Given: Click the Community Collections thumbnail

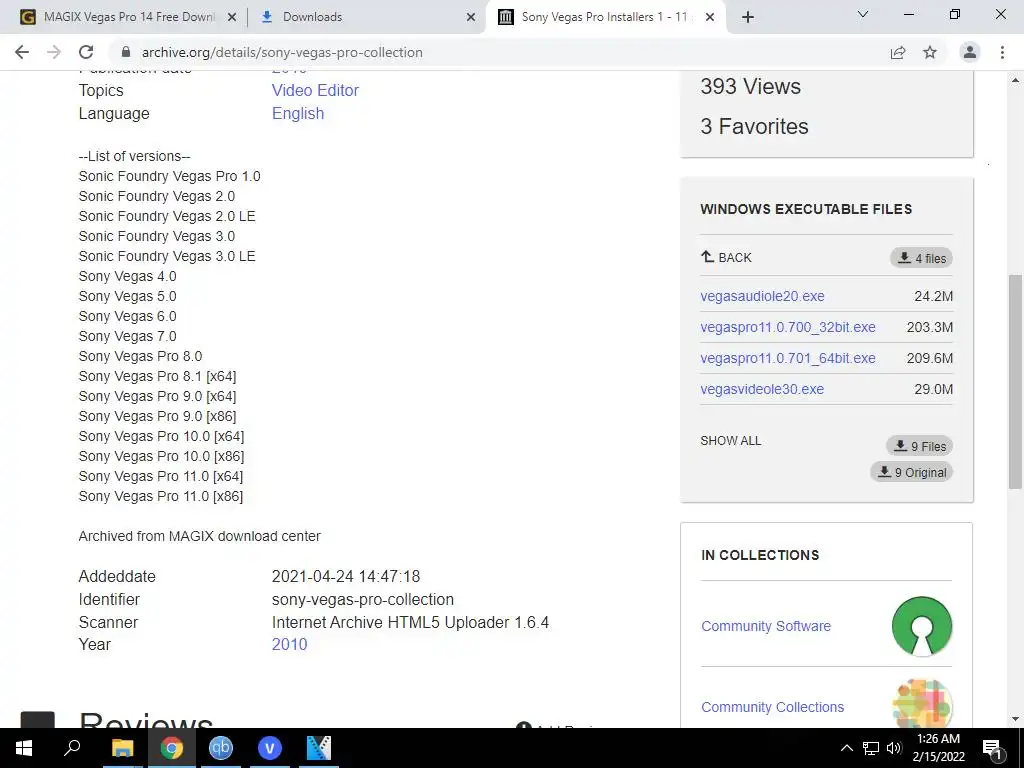Looking at the screenshot, I should tap(921, 703).
